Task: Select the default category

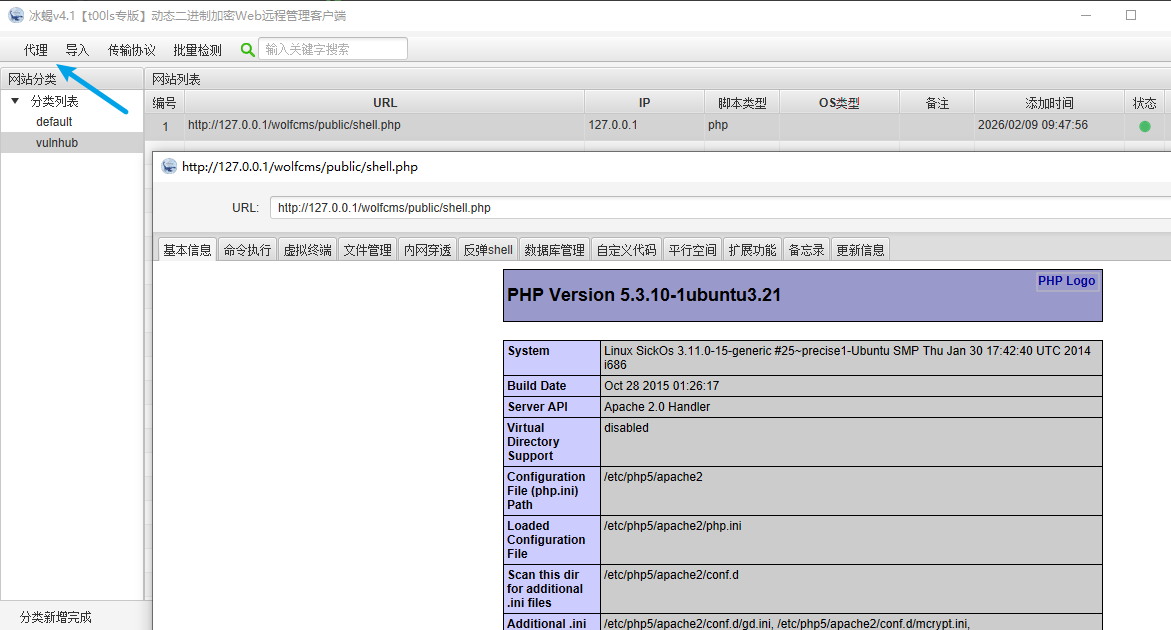Action: coord(54,122)
